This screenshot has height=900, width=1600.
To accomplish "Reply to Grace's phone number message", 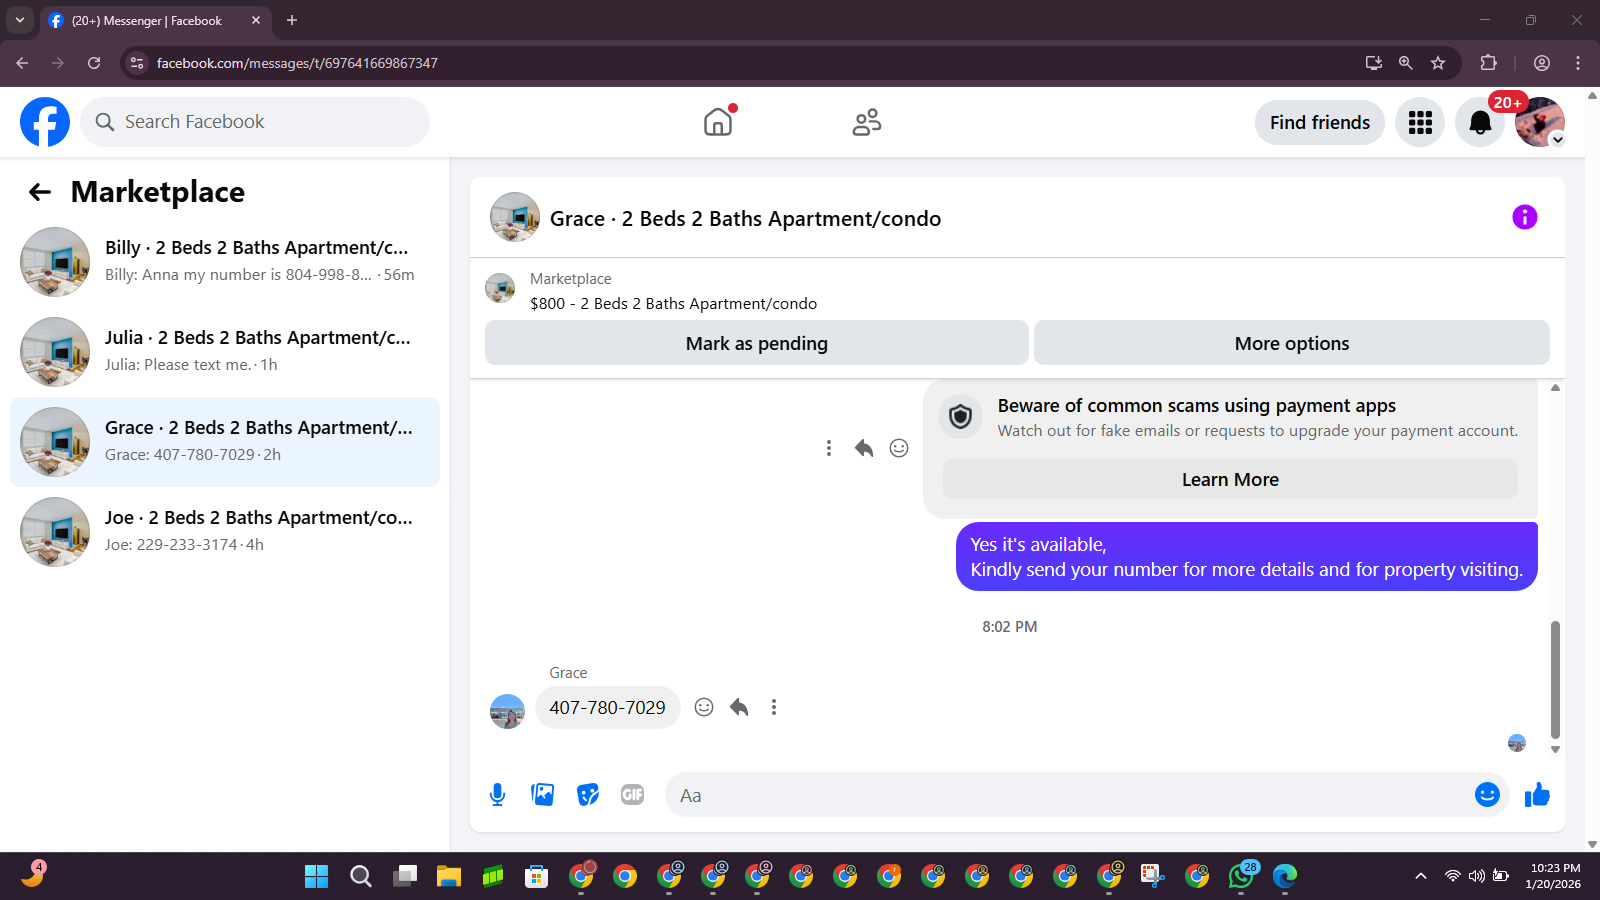I will (x=739, y=707).
